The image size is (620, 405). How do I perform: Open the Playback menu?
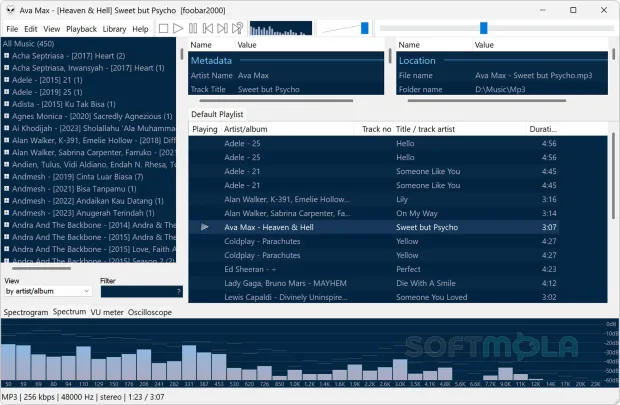tap(81, 29)
